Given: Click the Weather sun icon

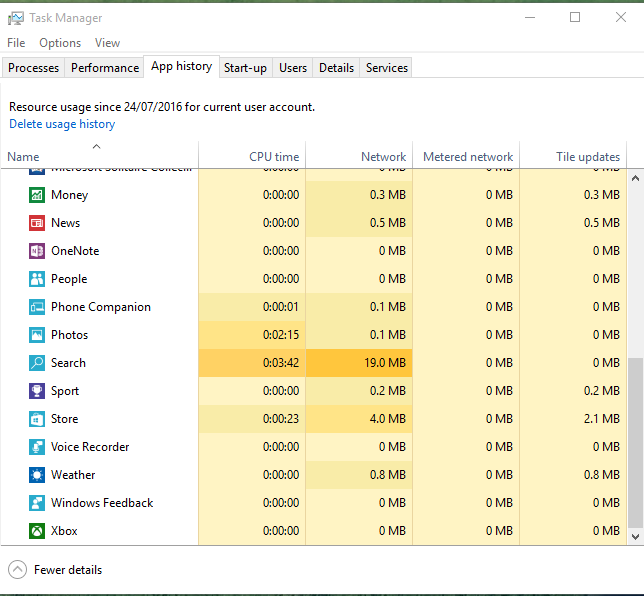Looking at the screenshot, I should click(x=37, y=475).
